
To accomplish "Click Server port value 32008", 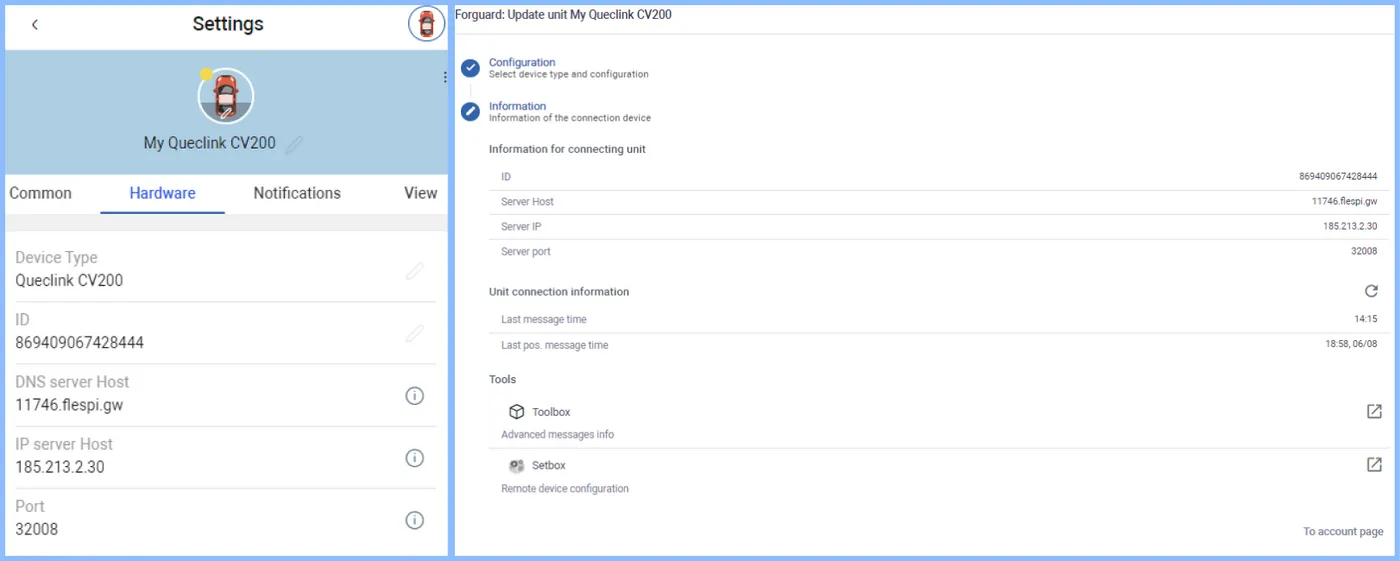I will point(1364,252).
